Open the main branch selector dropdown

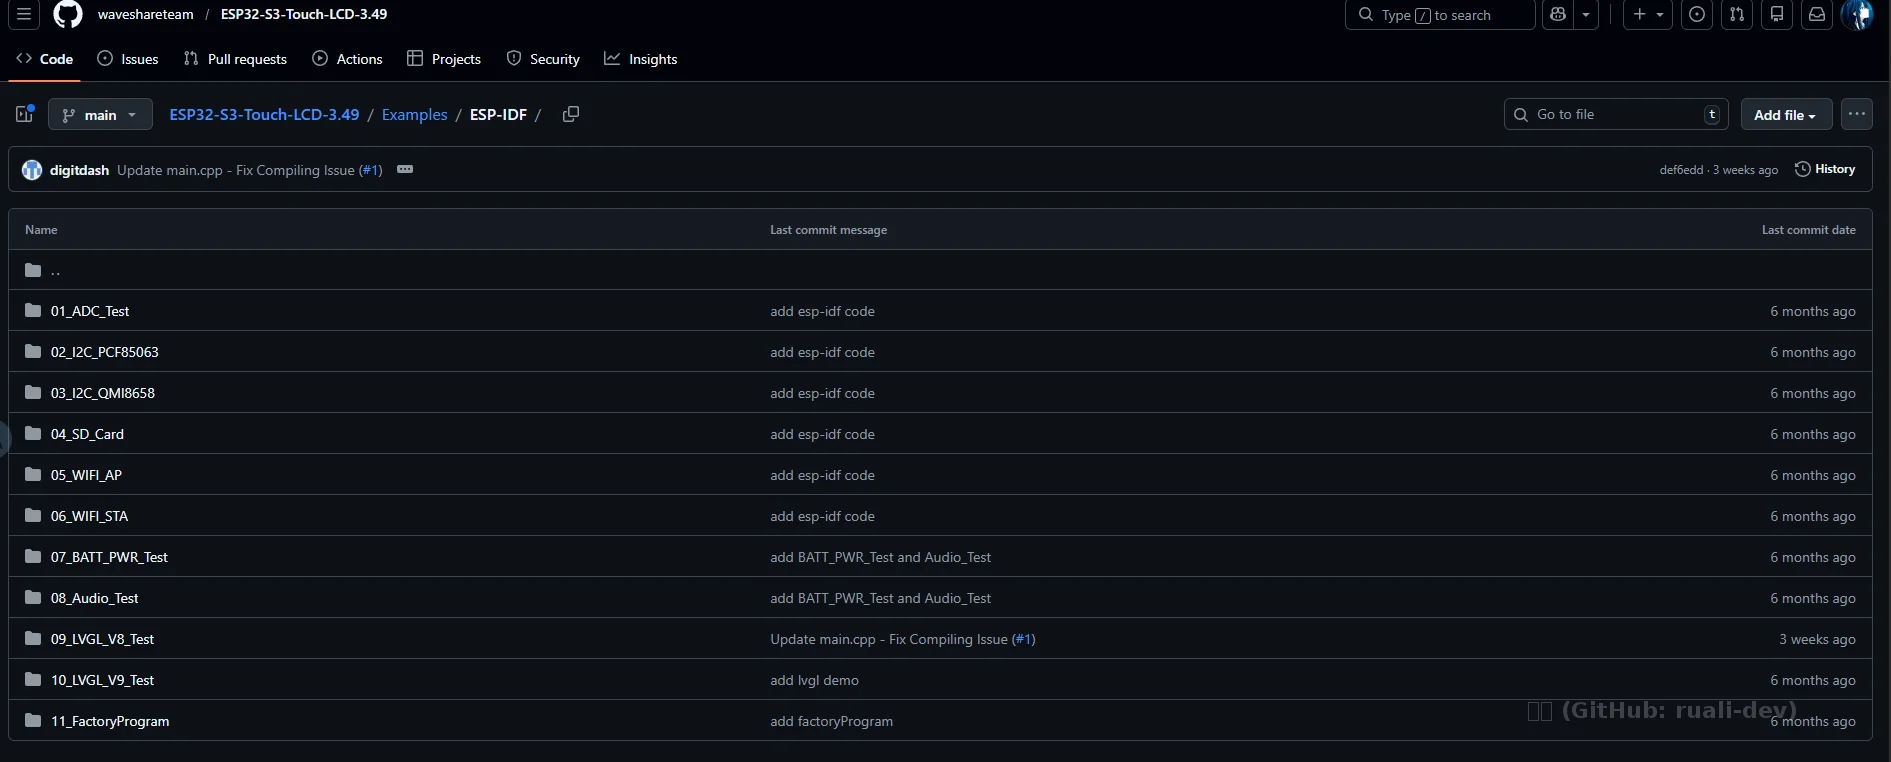tap(100, 115)
